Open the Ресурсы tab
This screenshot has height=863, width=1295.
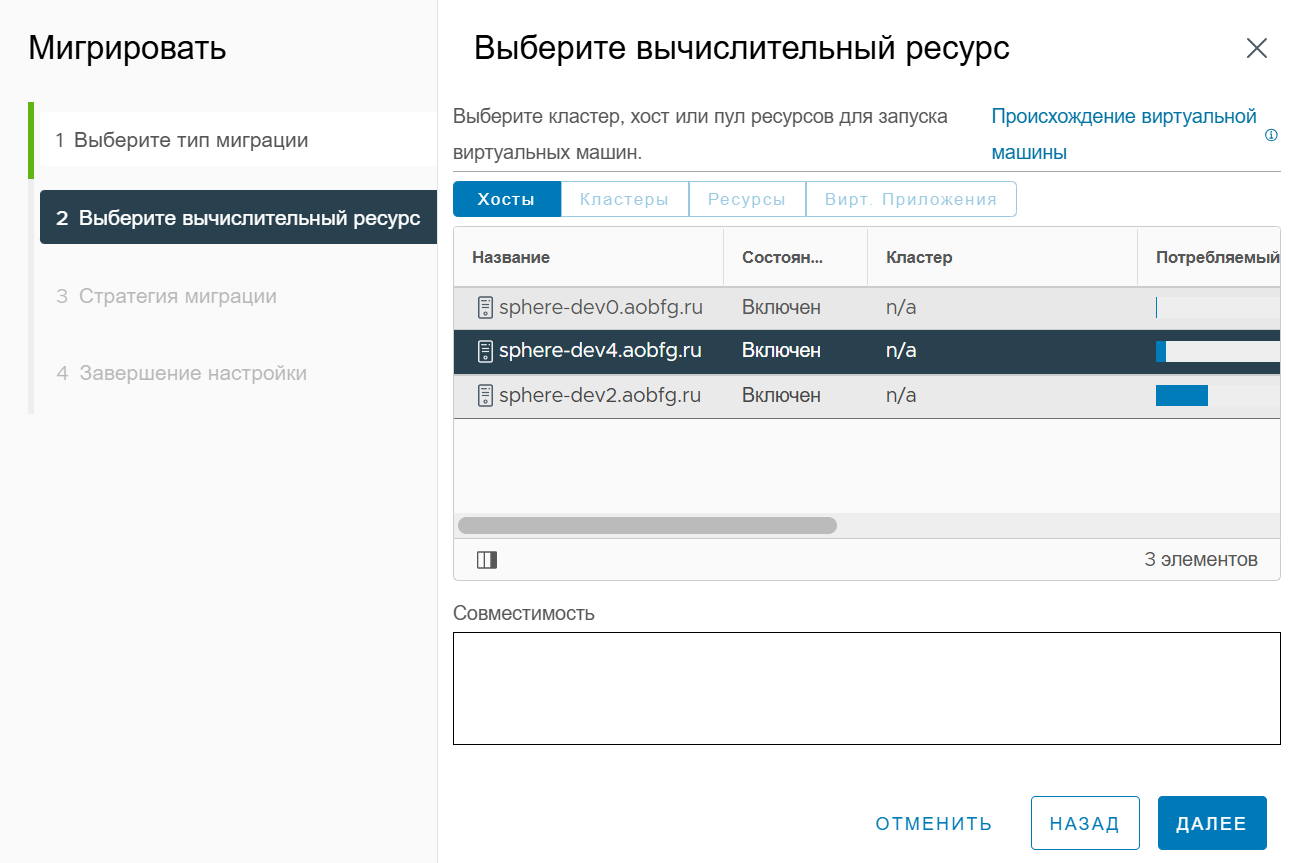click(x=747, y=199)
